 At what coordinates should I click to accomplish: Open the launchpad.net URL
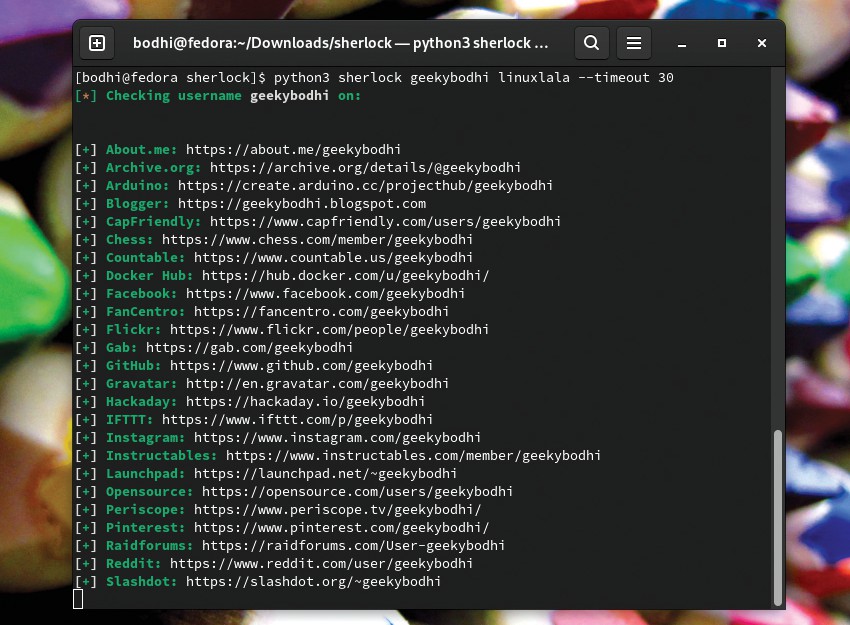coord(325,473)
